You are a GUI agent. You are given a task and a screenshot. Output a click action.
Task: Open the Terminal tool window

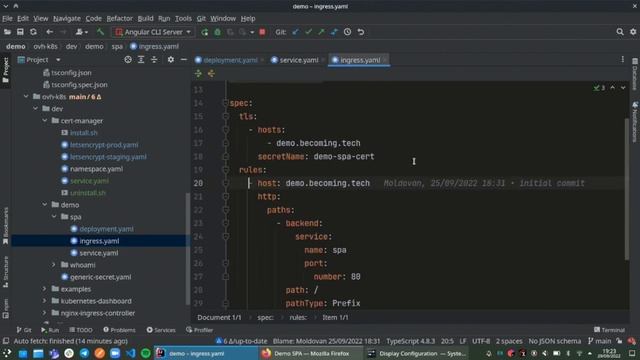click(609, 330)
